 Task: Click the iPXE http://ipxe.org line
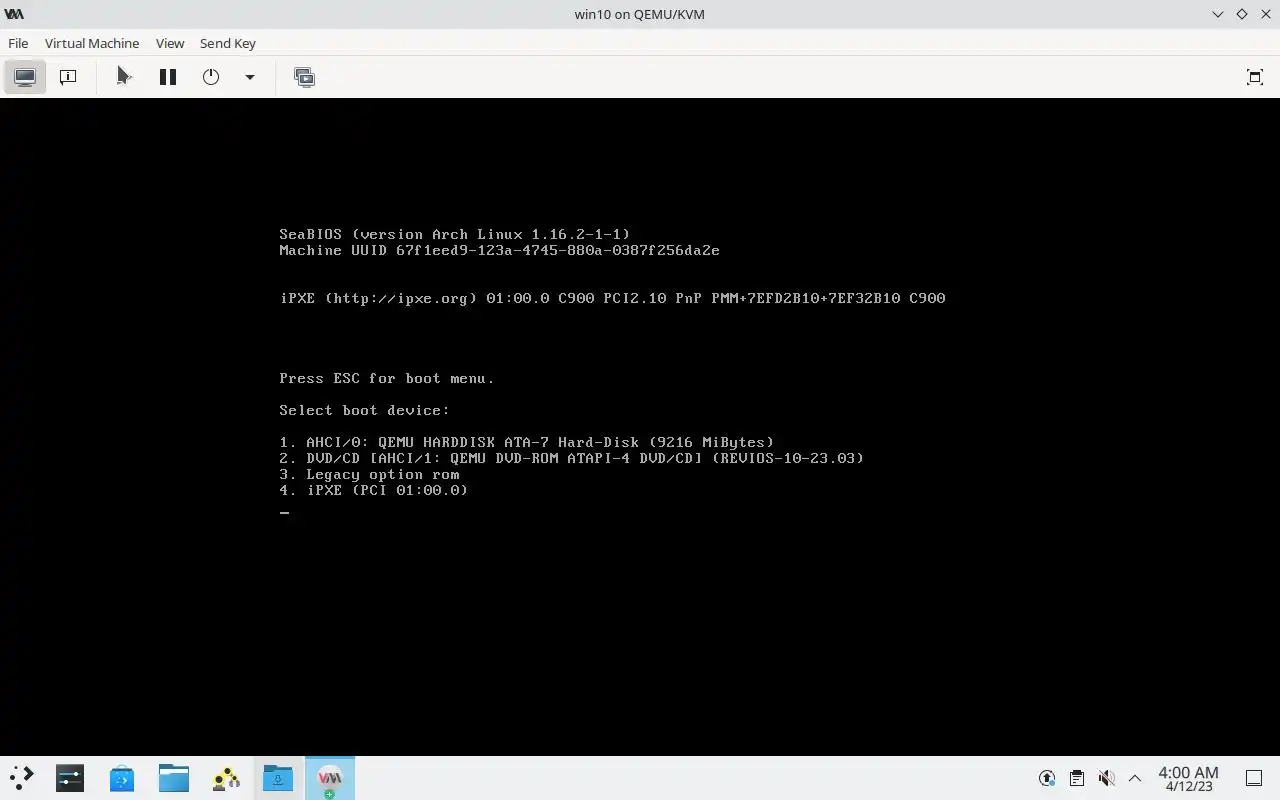coord(613,298)
